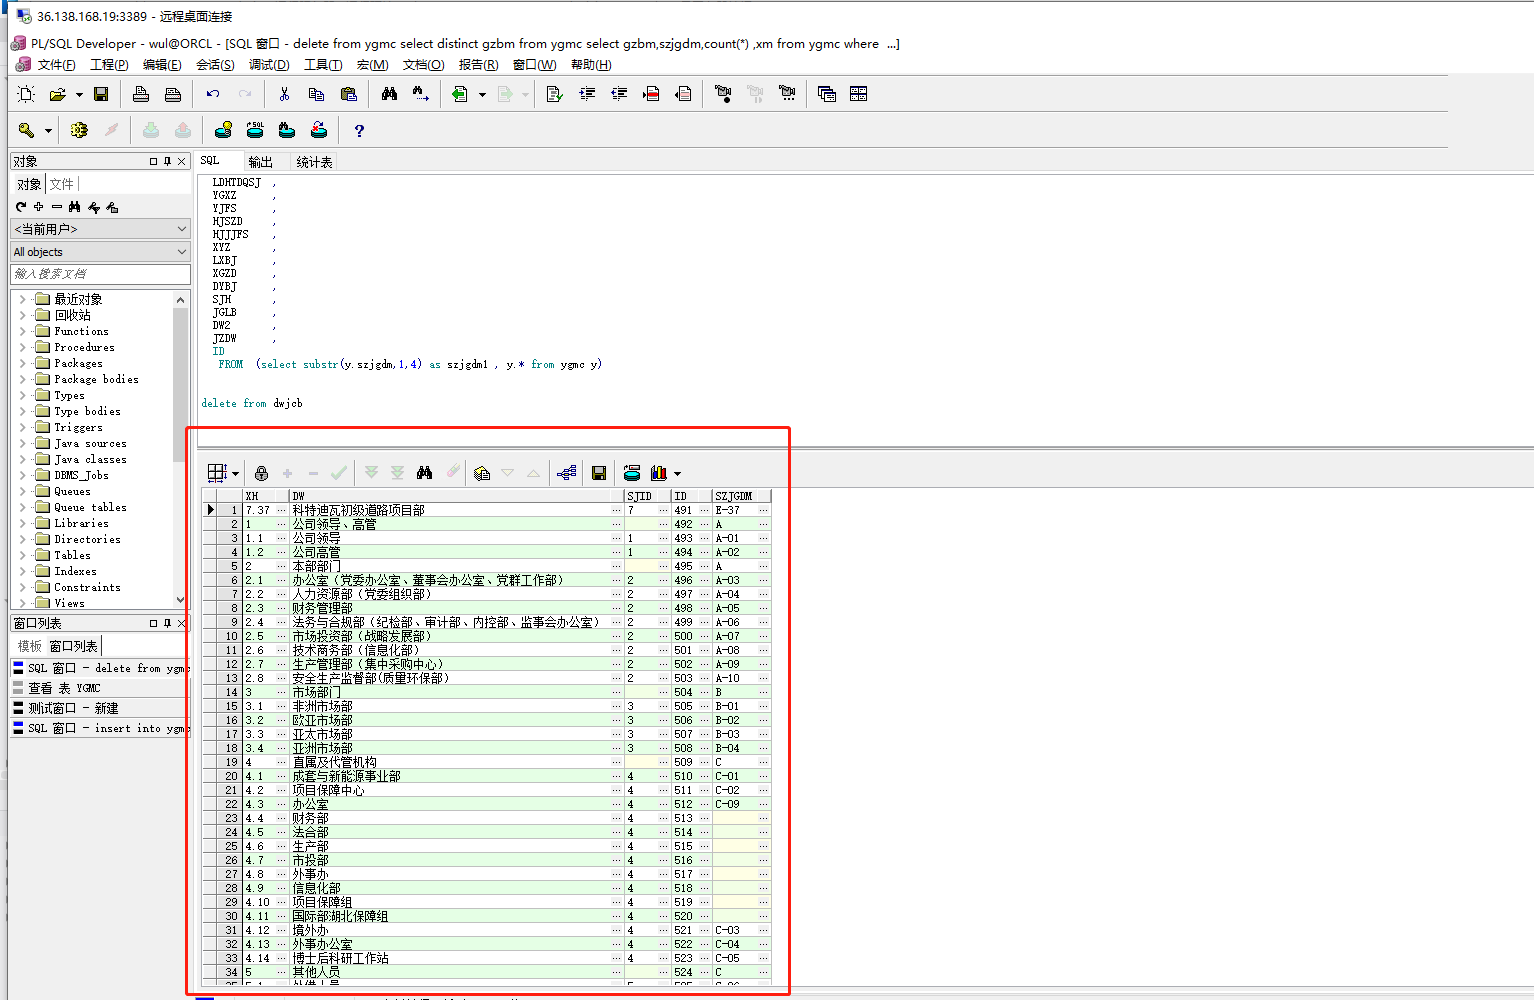Click the SZJGDM column header
The width and height of the screenshot is (1534, 1000).
741,496
